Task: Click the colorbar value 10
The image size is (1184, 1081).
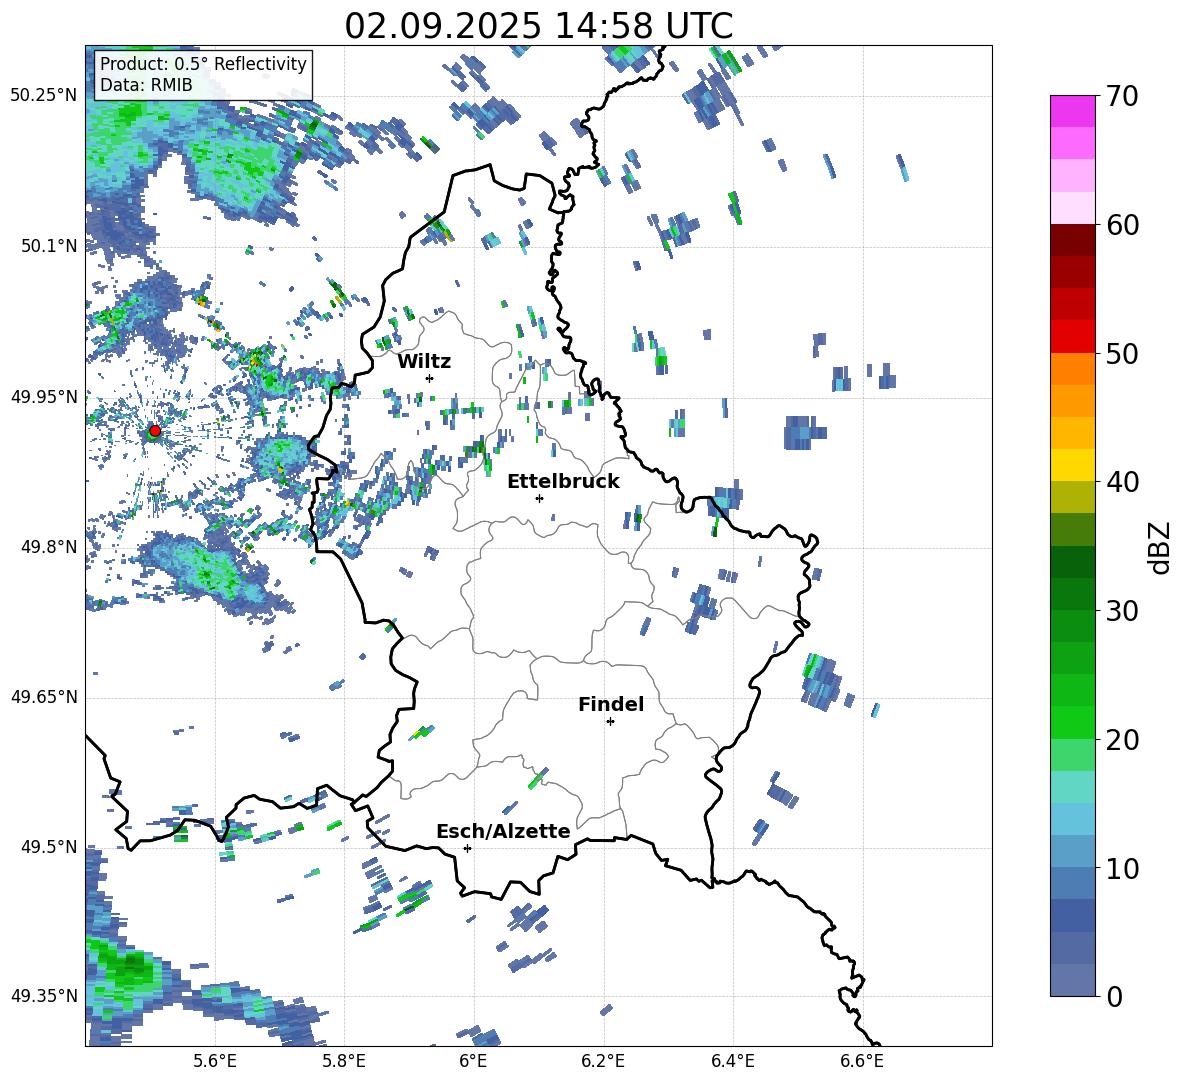Action: pyautogui.click(x=1122, y=868)
